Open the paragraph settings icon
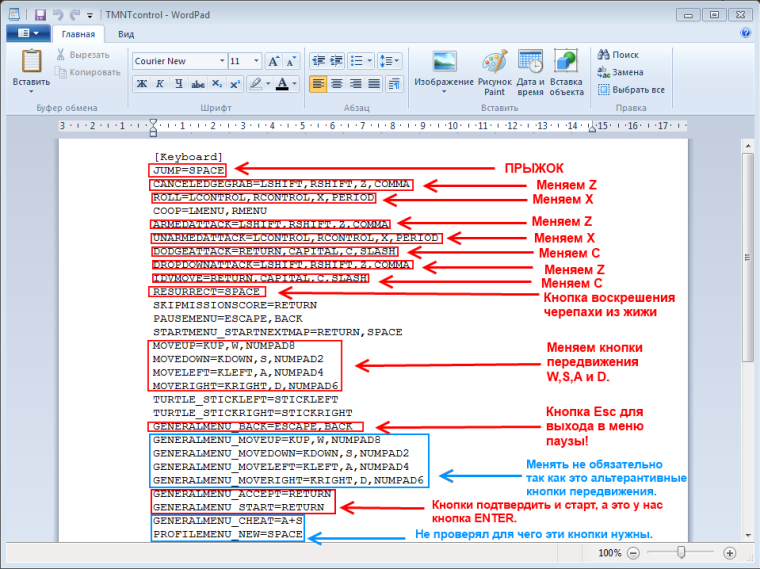Viewport: 760px width, 569px height. click(x=394, y=84)
